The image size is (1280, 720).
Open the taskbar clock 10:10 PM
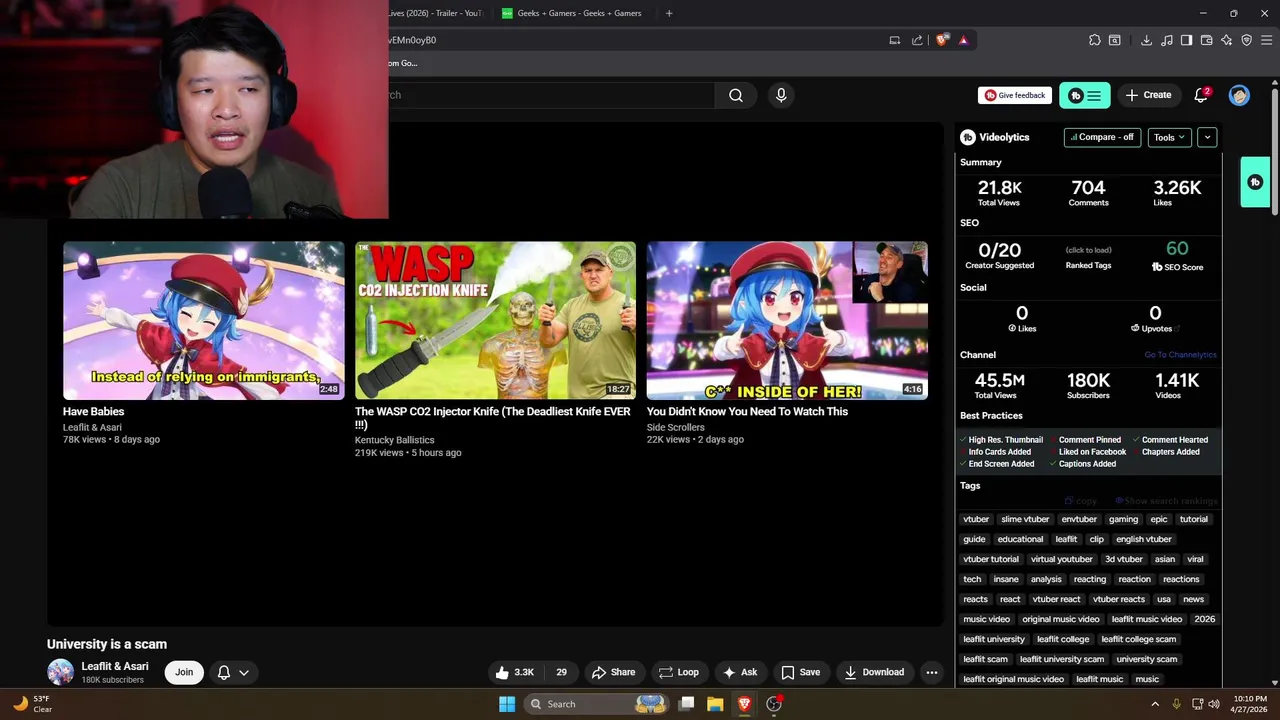pyautogui.click(x=1250, y=704)
